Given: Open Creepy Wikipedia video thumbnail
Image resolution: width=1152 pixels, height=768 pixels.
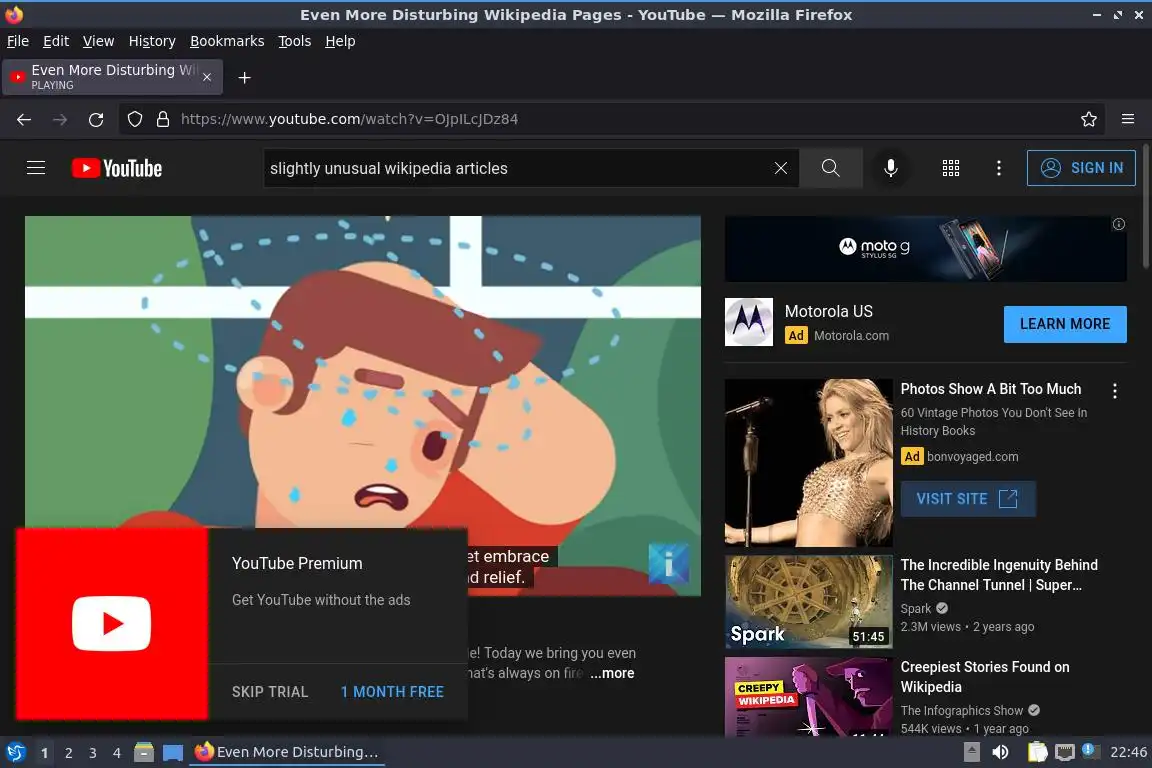Looking at the screenshot, I should click(808, 697).
